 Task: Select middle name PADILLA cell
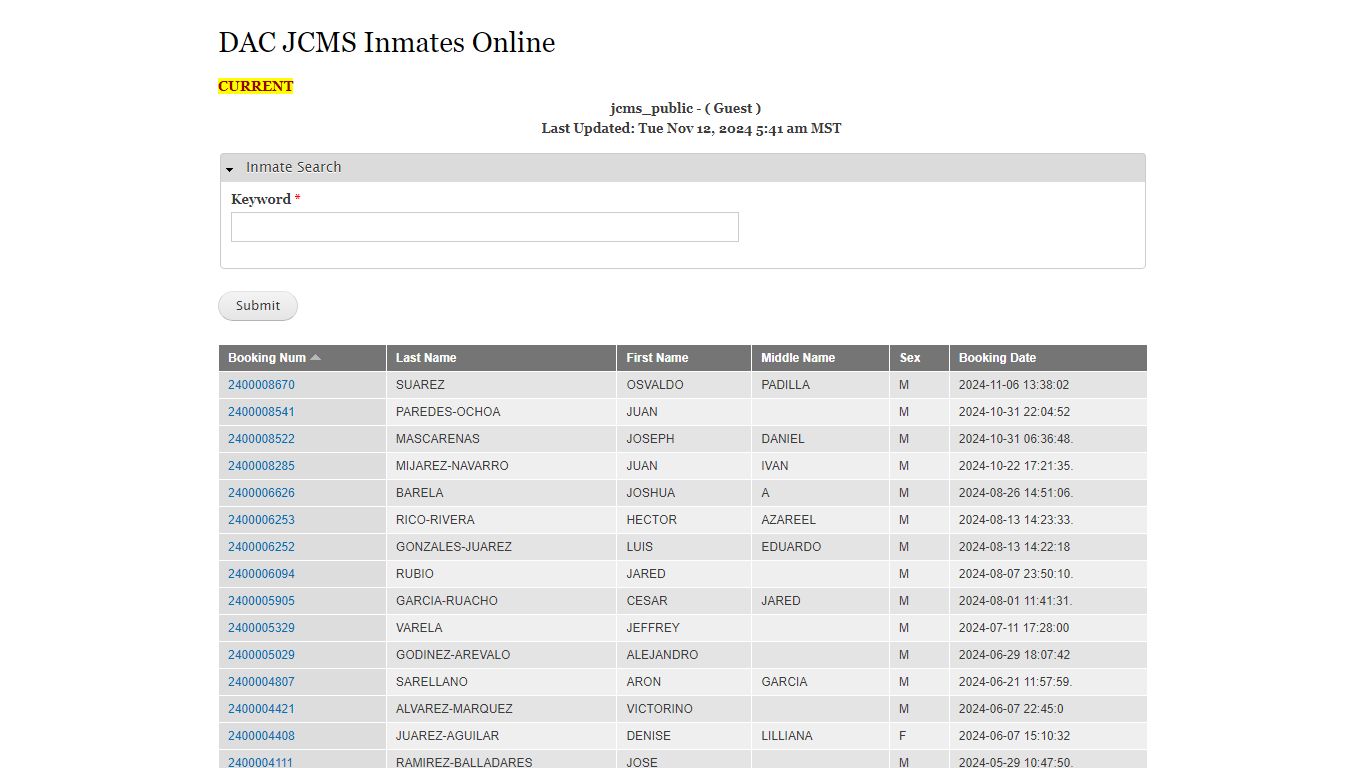tap(820, 385)
